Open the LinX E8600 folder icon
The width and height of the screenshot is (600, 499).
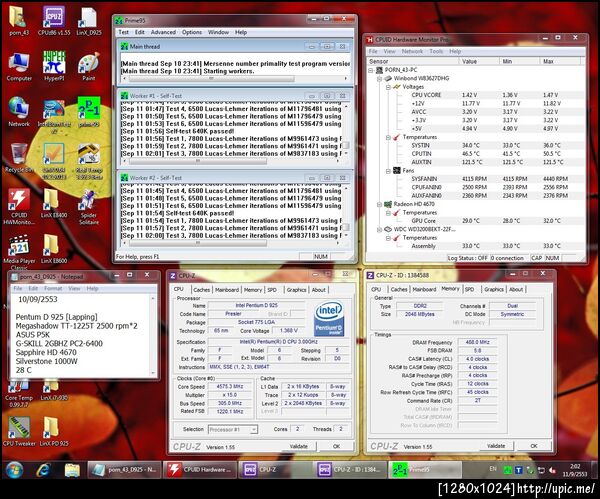point(54,249)
